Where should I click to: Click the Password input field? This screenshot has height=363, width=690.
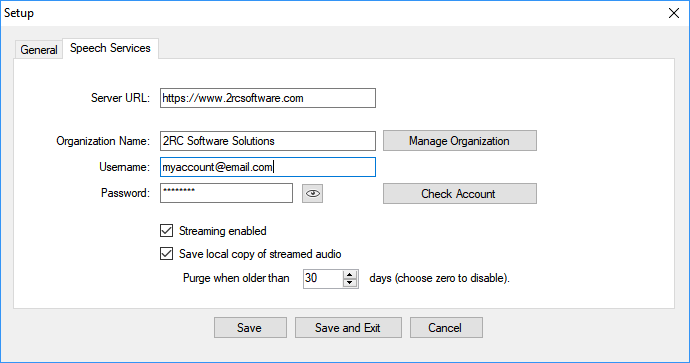click(226, 193)
